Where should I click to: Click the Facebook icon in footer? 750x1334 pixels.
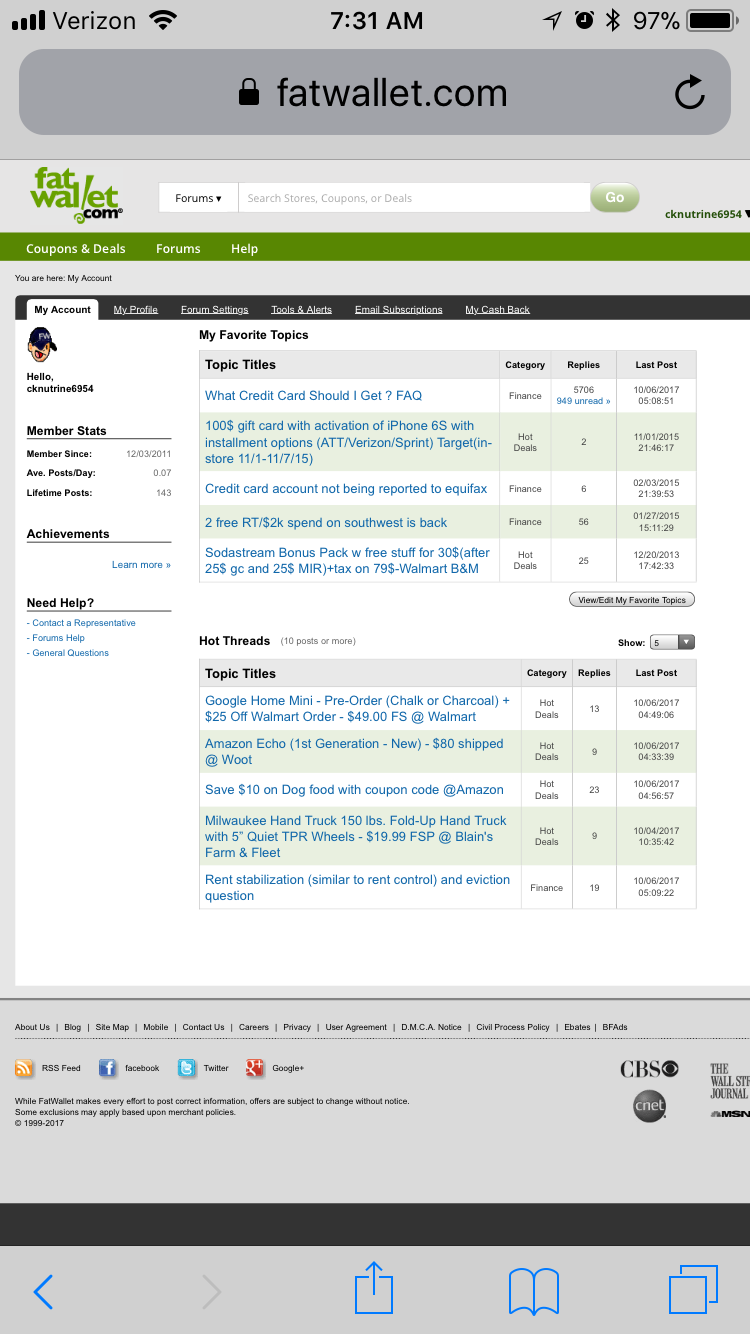coord(107,1068)
